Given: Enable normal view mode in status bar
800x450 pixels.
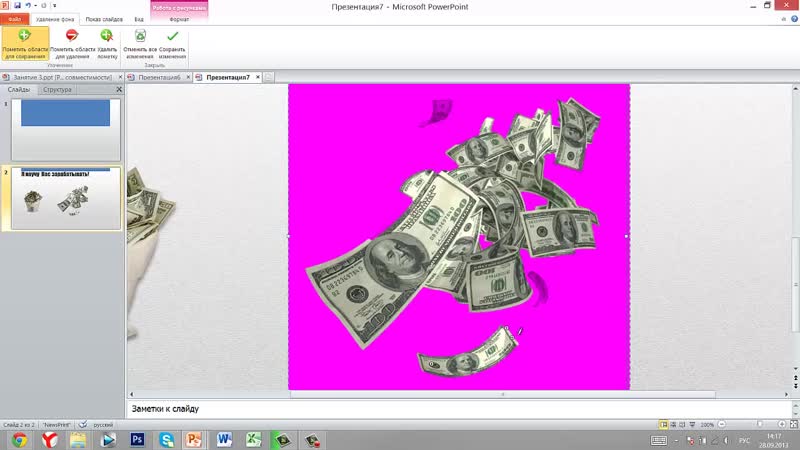Looking at the screenshot, I should click(664, 424).
